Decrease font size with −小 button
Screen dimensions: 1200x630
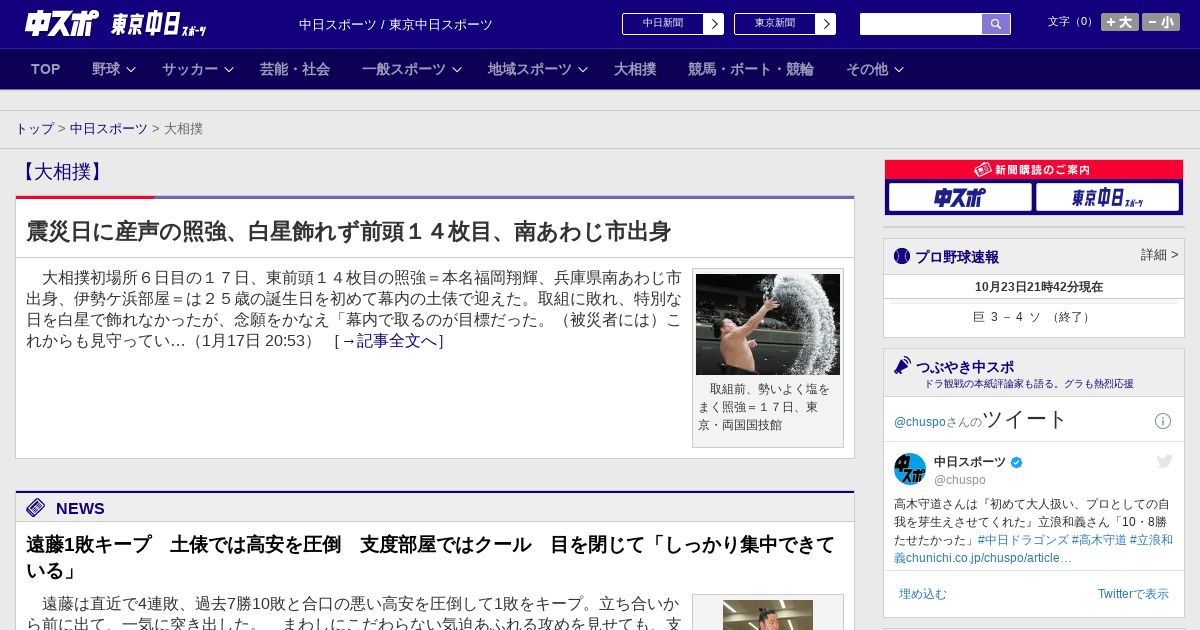pyautogui.click(x=1161, y=22)
